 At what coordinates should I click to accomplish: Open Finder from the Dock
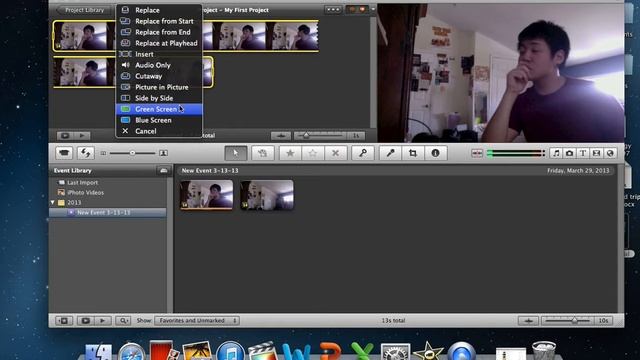point(98,353)
